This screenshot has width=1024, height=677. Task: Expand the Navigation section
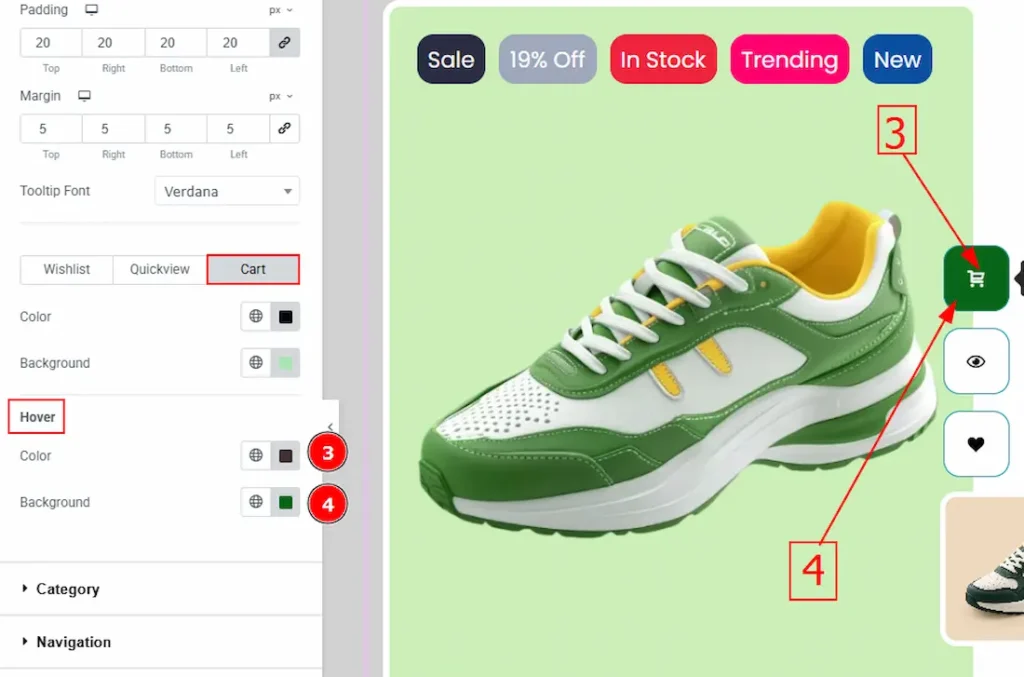click(x=73, y=642)
